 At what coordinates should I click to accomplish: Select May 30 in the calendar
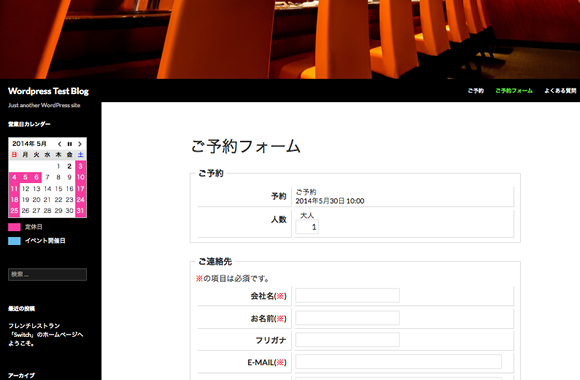pyautogui.click(x=70, y=211)
